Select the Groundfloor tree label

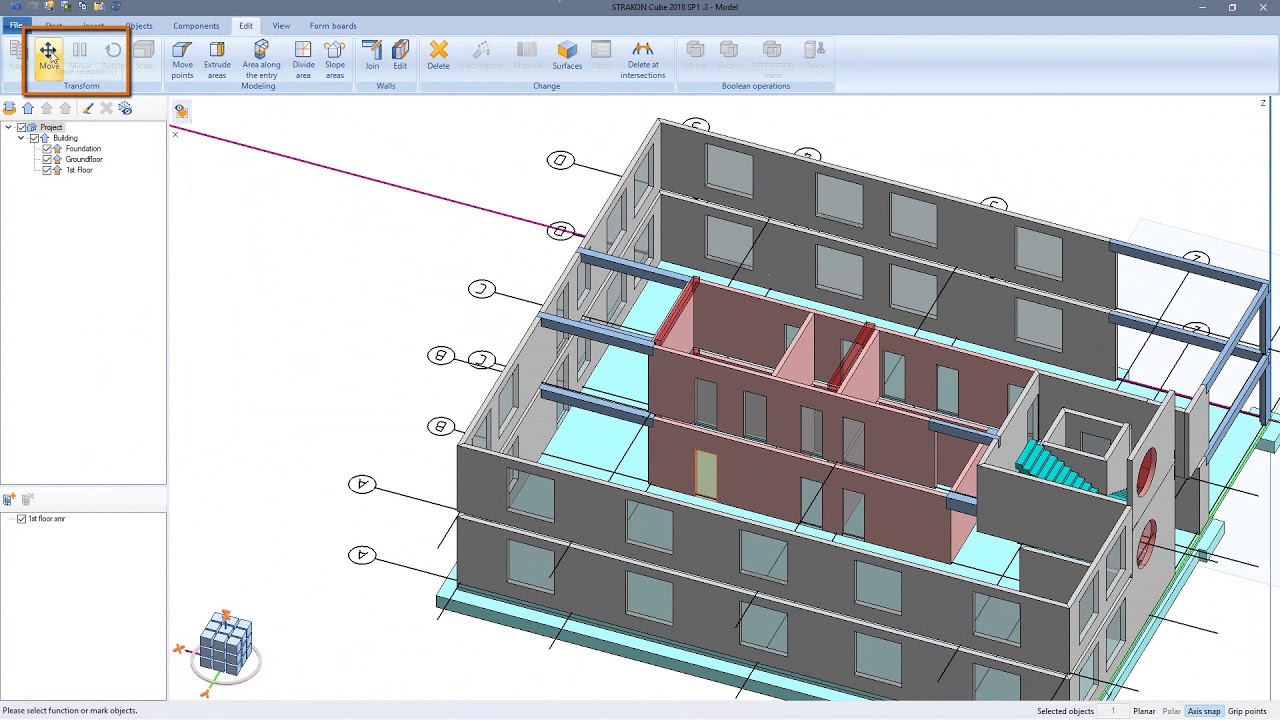click(84, 159)
